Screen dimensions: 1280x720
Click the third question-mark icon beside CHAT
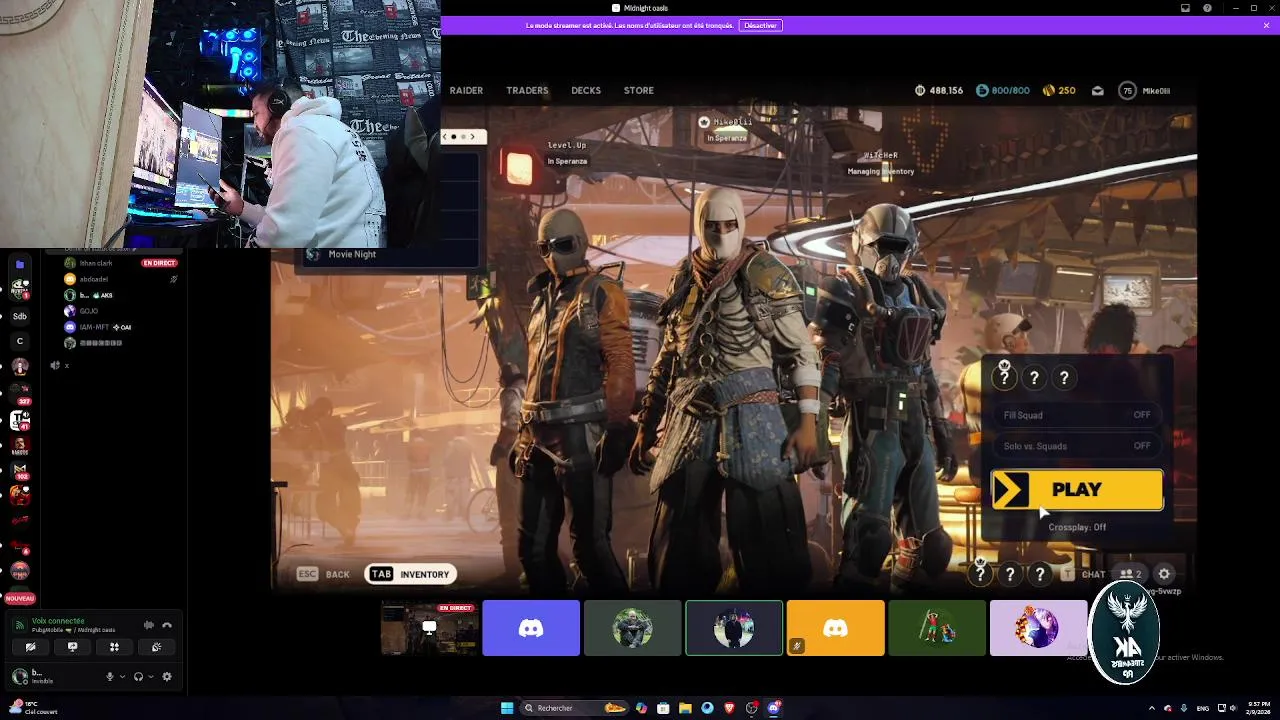point(1040,574)
